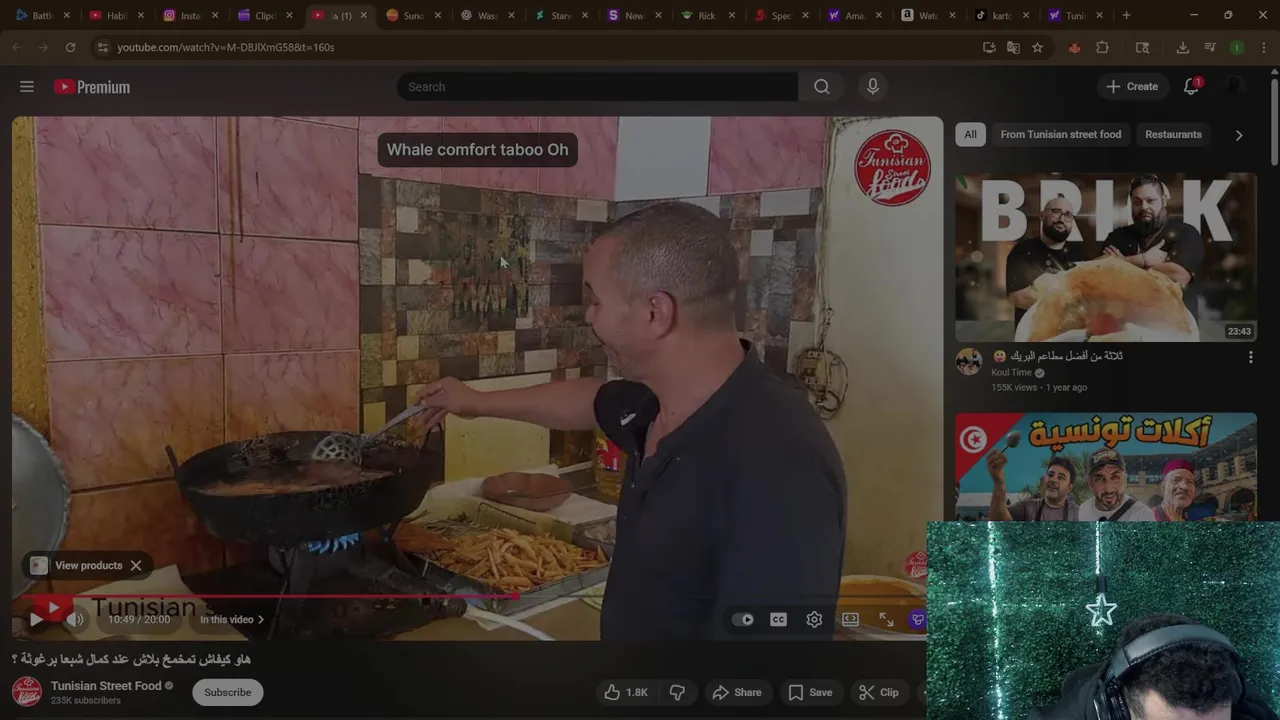This screenshot has height=720, width=1280.
Task: Like the video with 1.8K likes
Action: point(626,692)
